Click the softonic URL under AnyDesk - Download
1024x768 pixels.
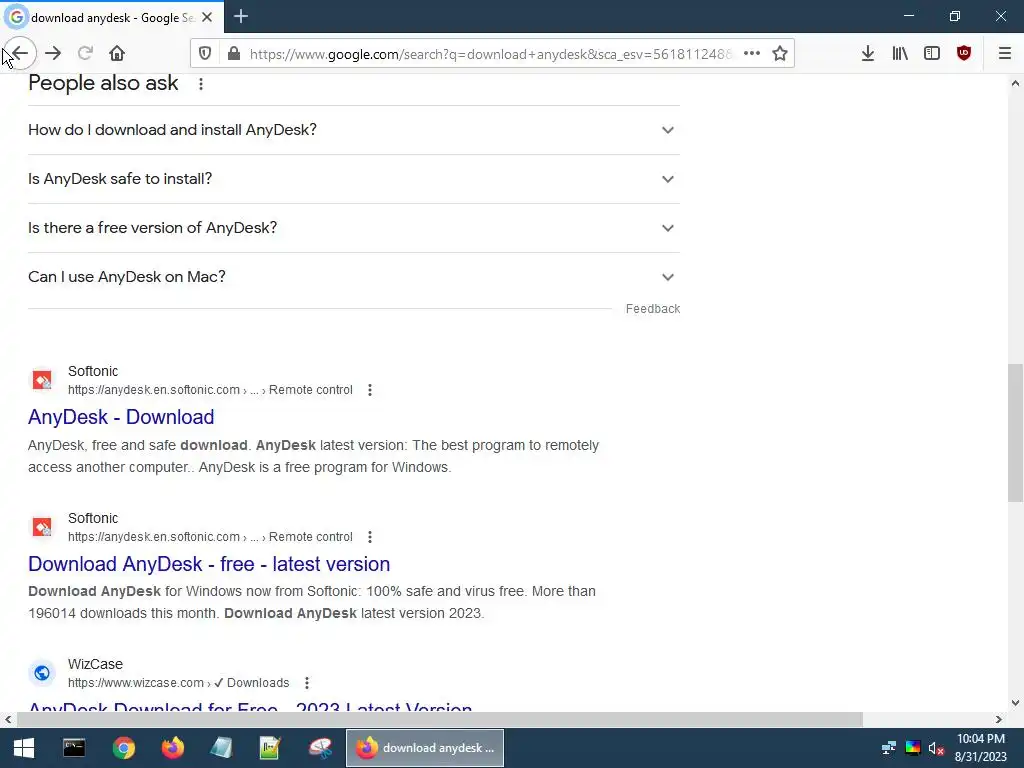[x=210, y=390]
